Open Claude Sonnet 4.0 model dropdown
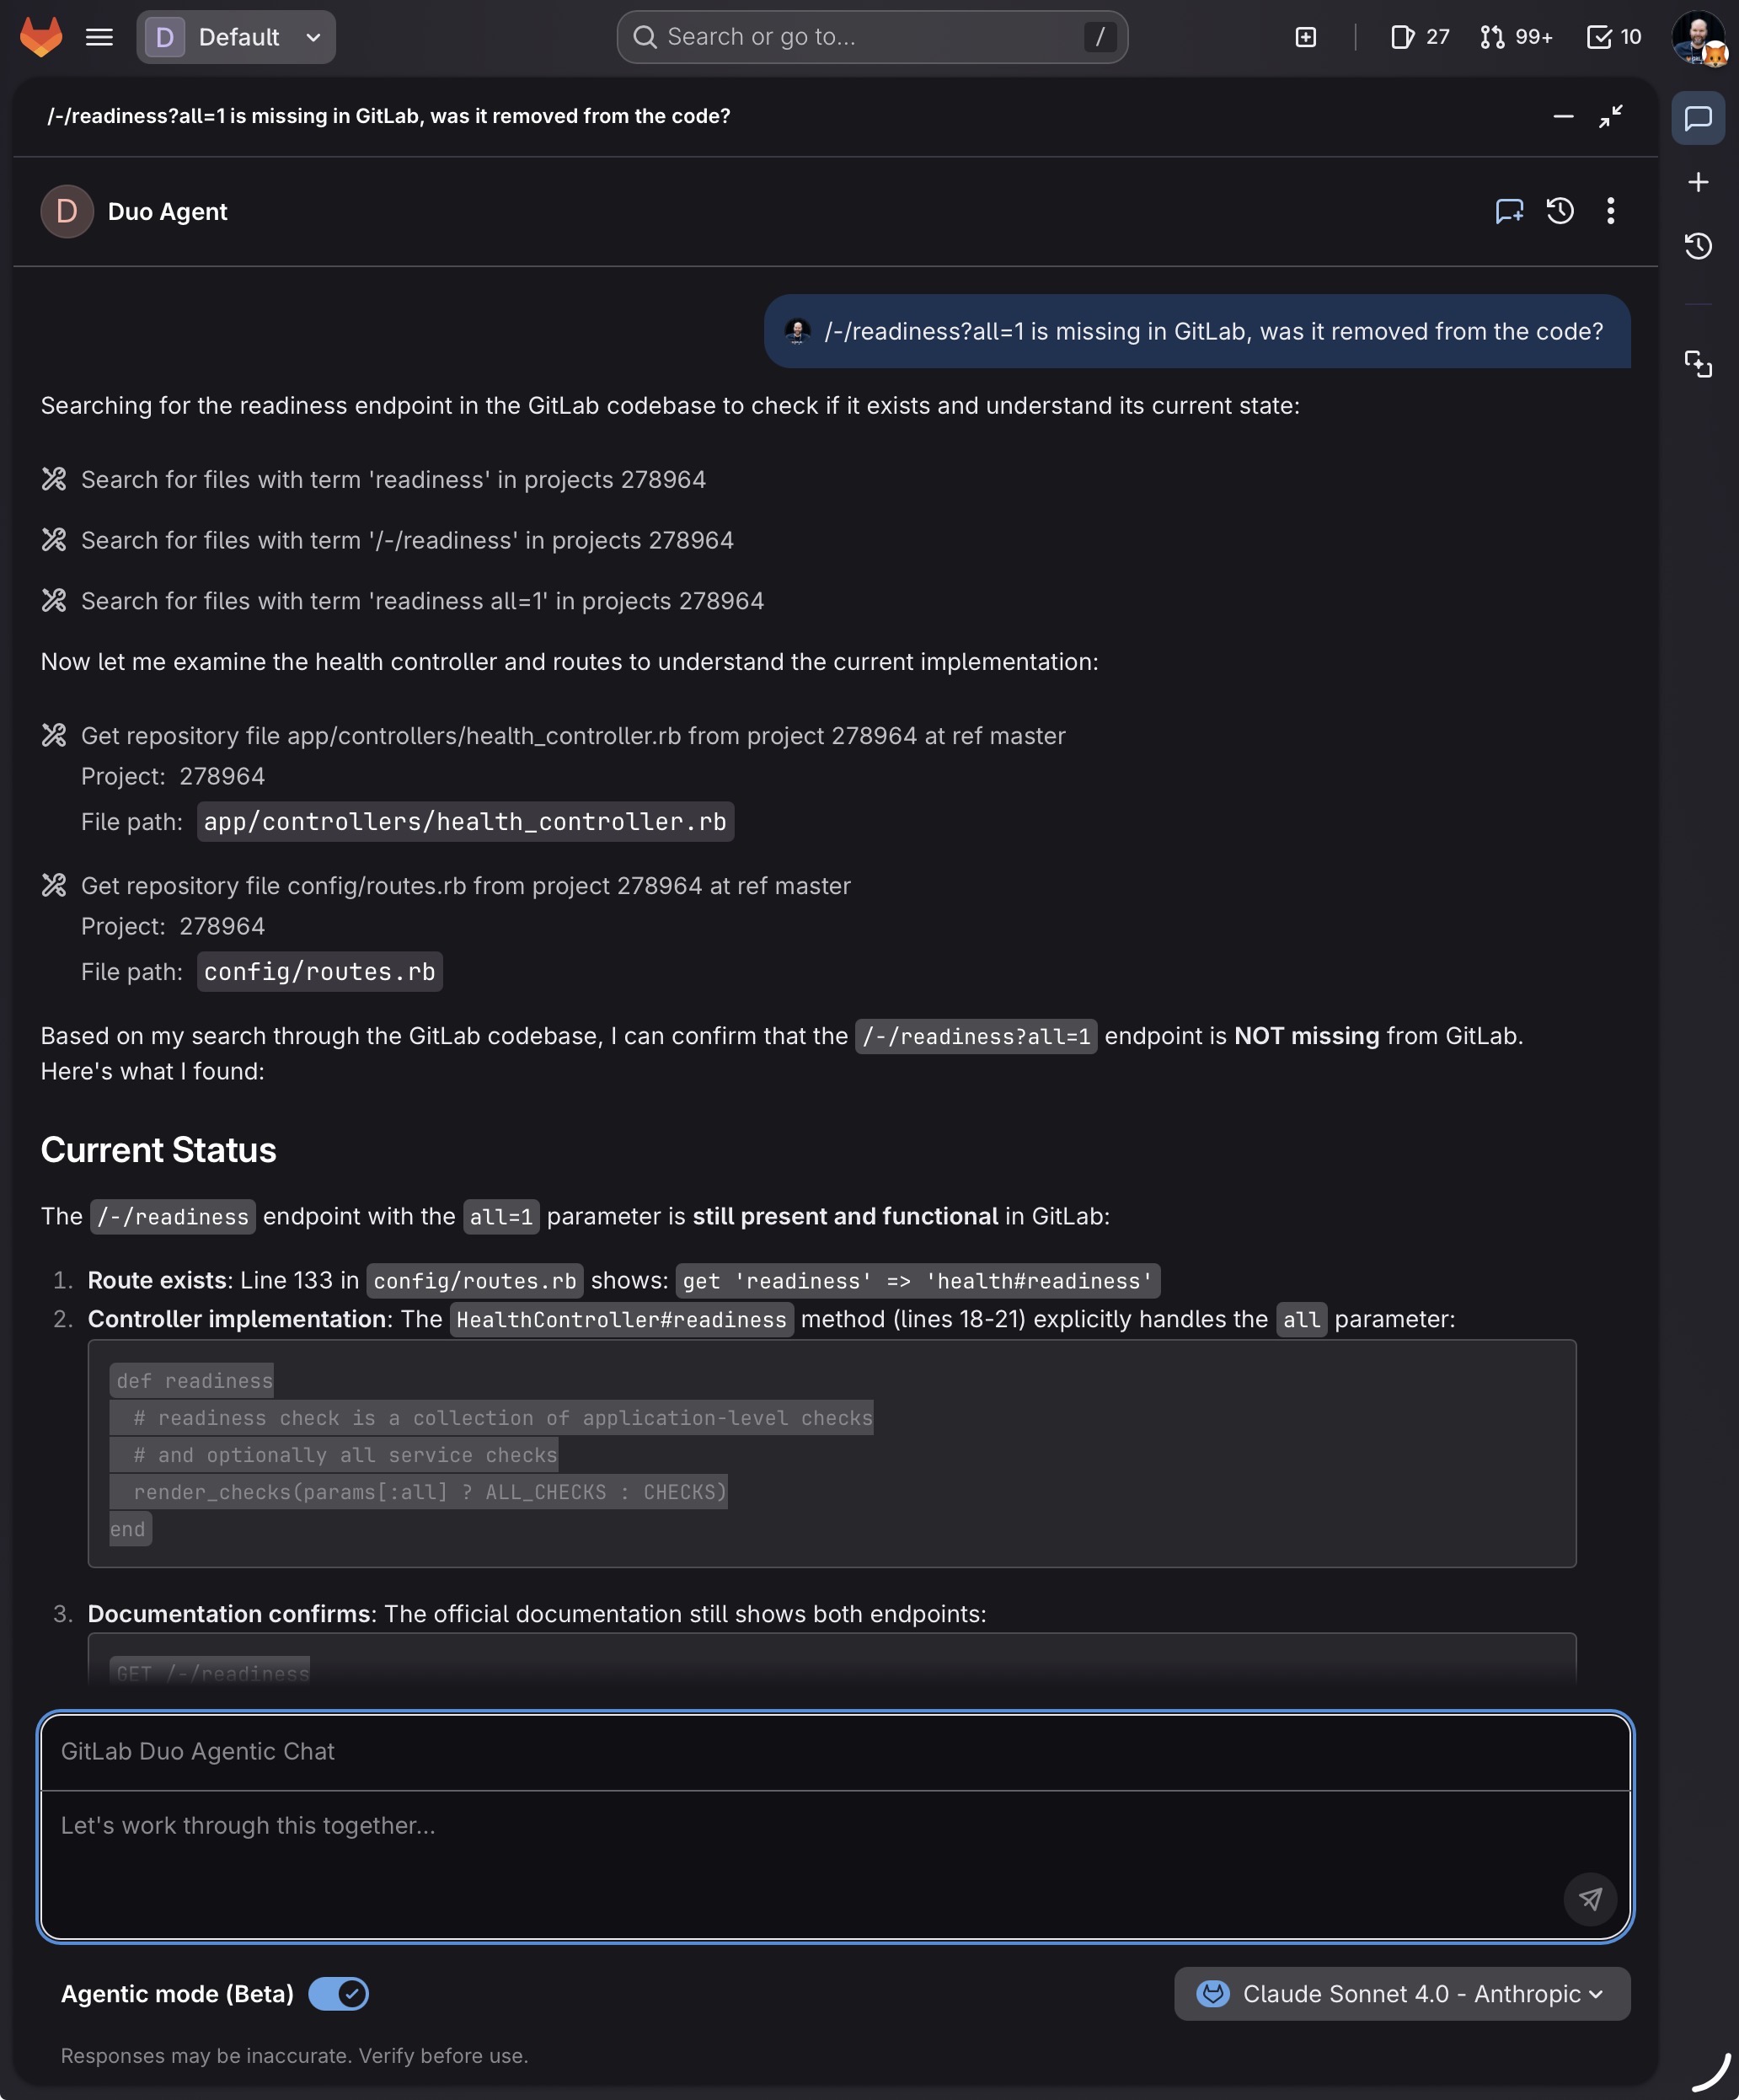 (1401, 1993)
